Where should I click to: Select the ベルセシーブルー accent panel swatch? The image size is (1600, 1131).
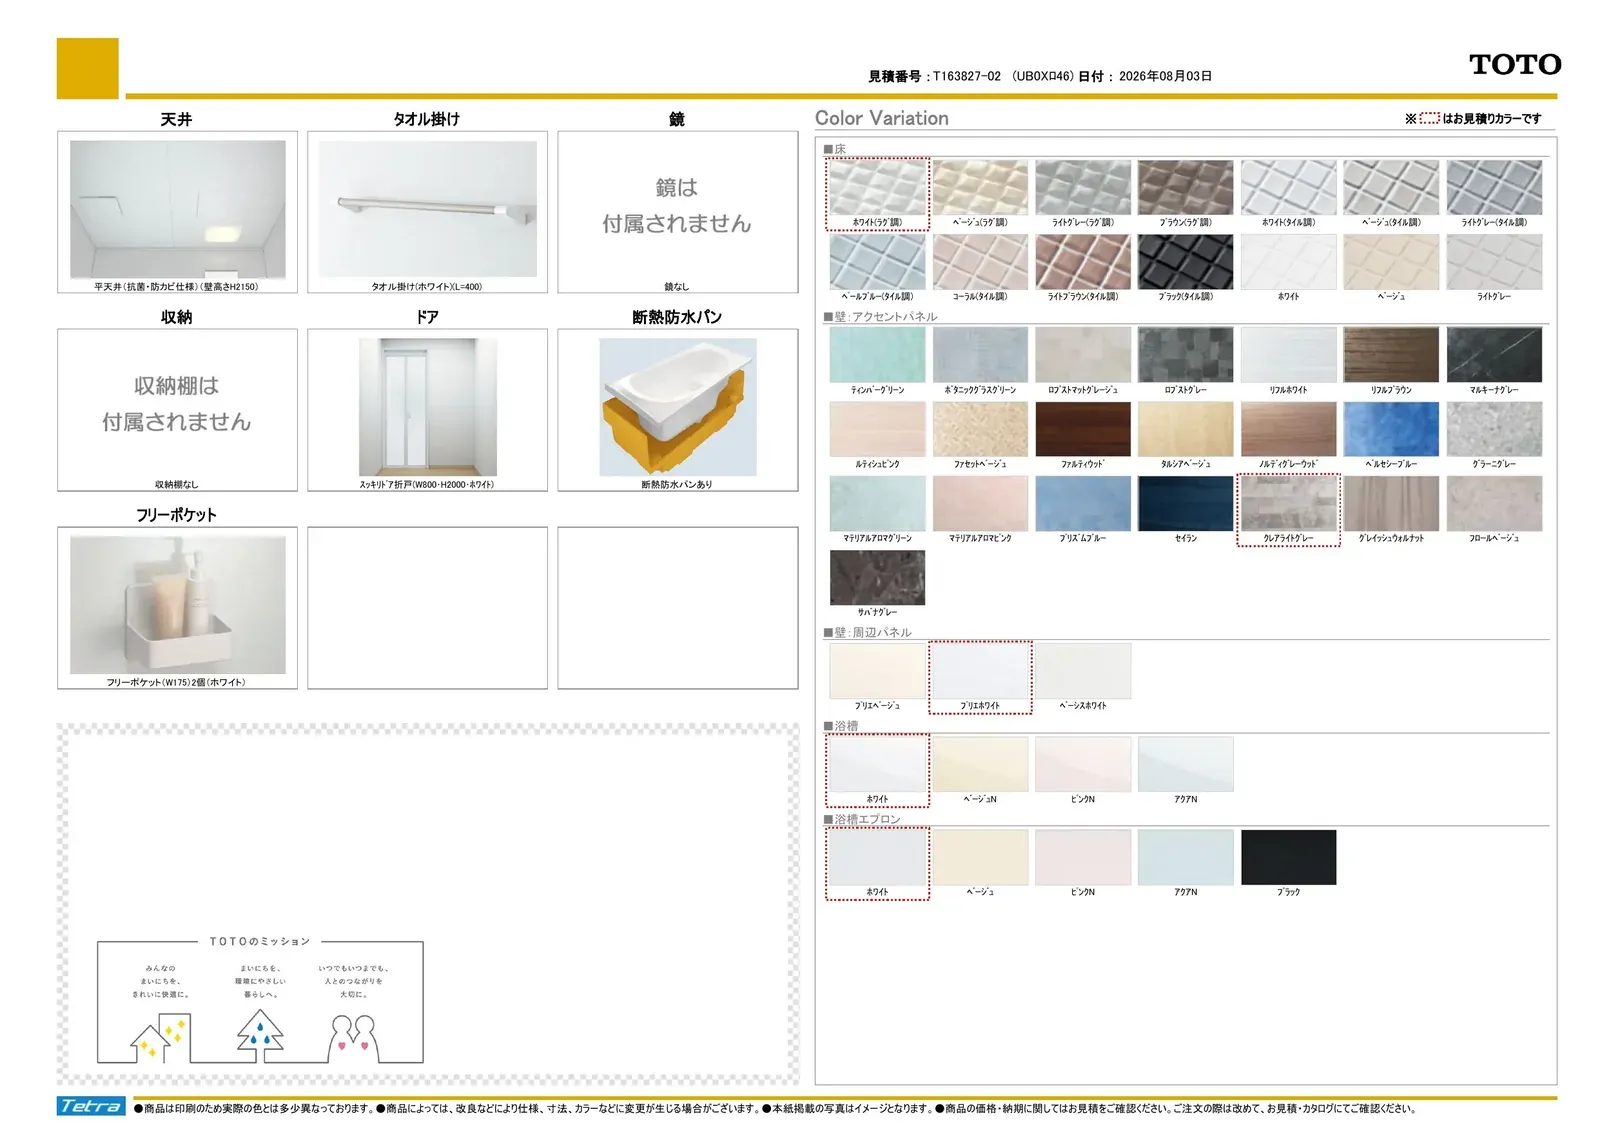[1391, 429]
